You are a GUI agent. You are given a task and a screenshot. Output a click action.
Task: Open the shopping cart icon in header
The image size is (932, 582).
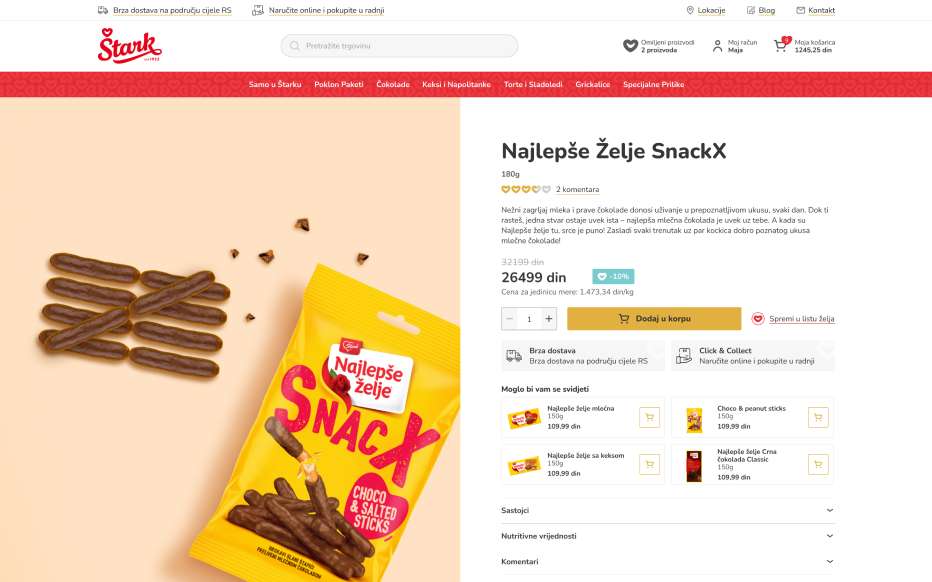[781, 45]
